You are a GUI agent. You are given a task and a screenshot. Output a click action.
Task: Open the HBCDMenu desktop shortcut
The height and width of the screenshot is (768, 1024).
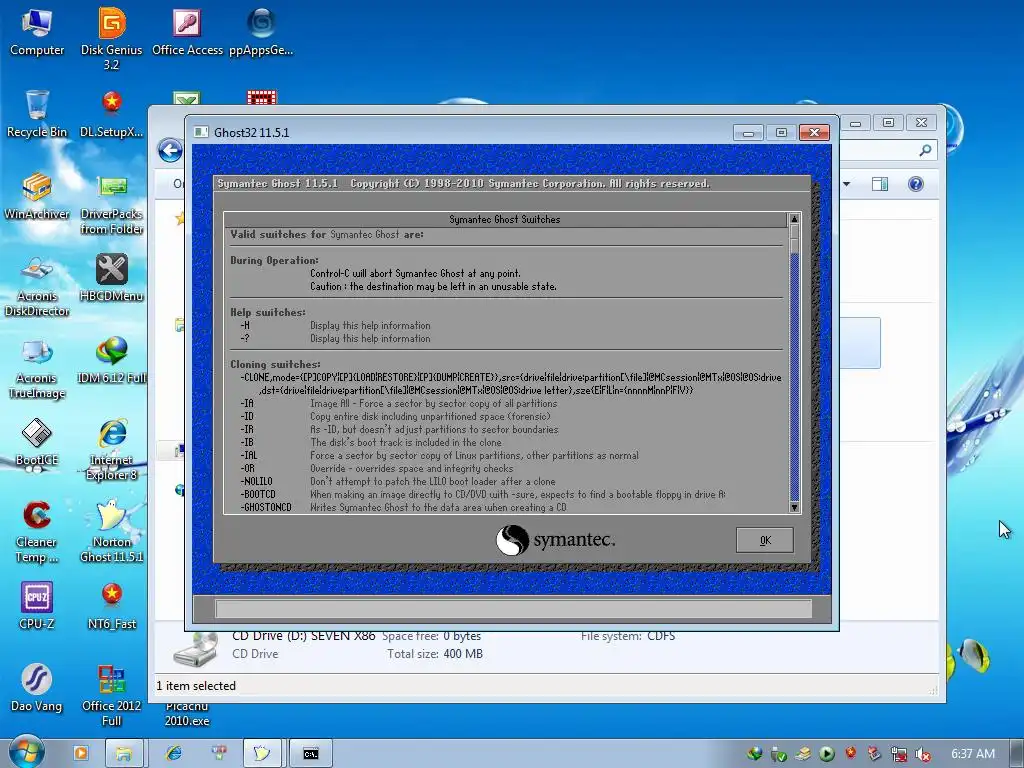click(112, 278)
